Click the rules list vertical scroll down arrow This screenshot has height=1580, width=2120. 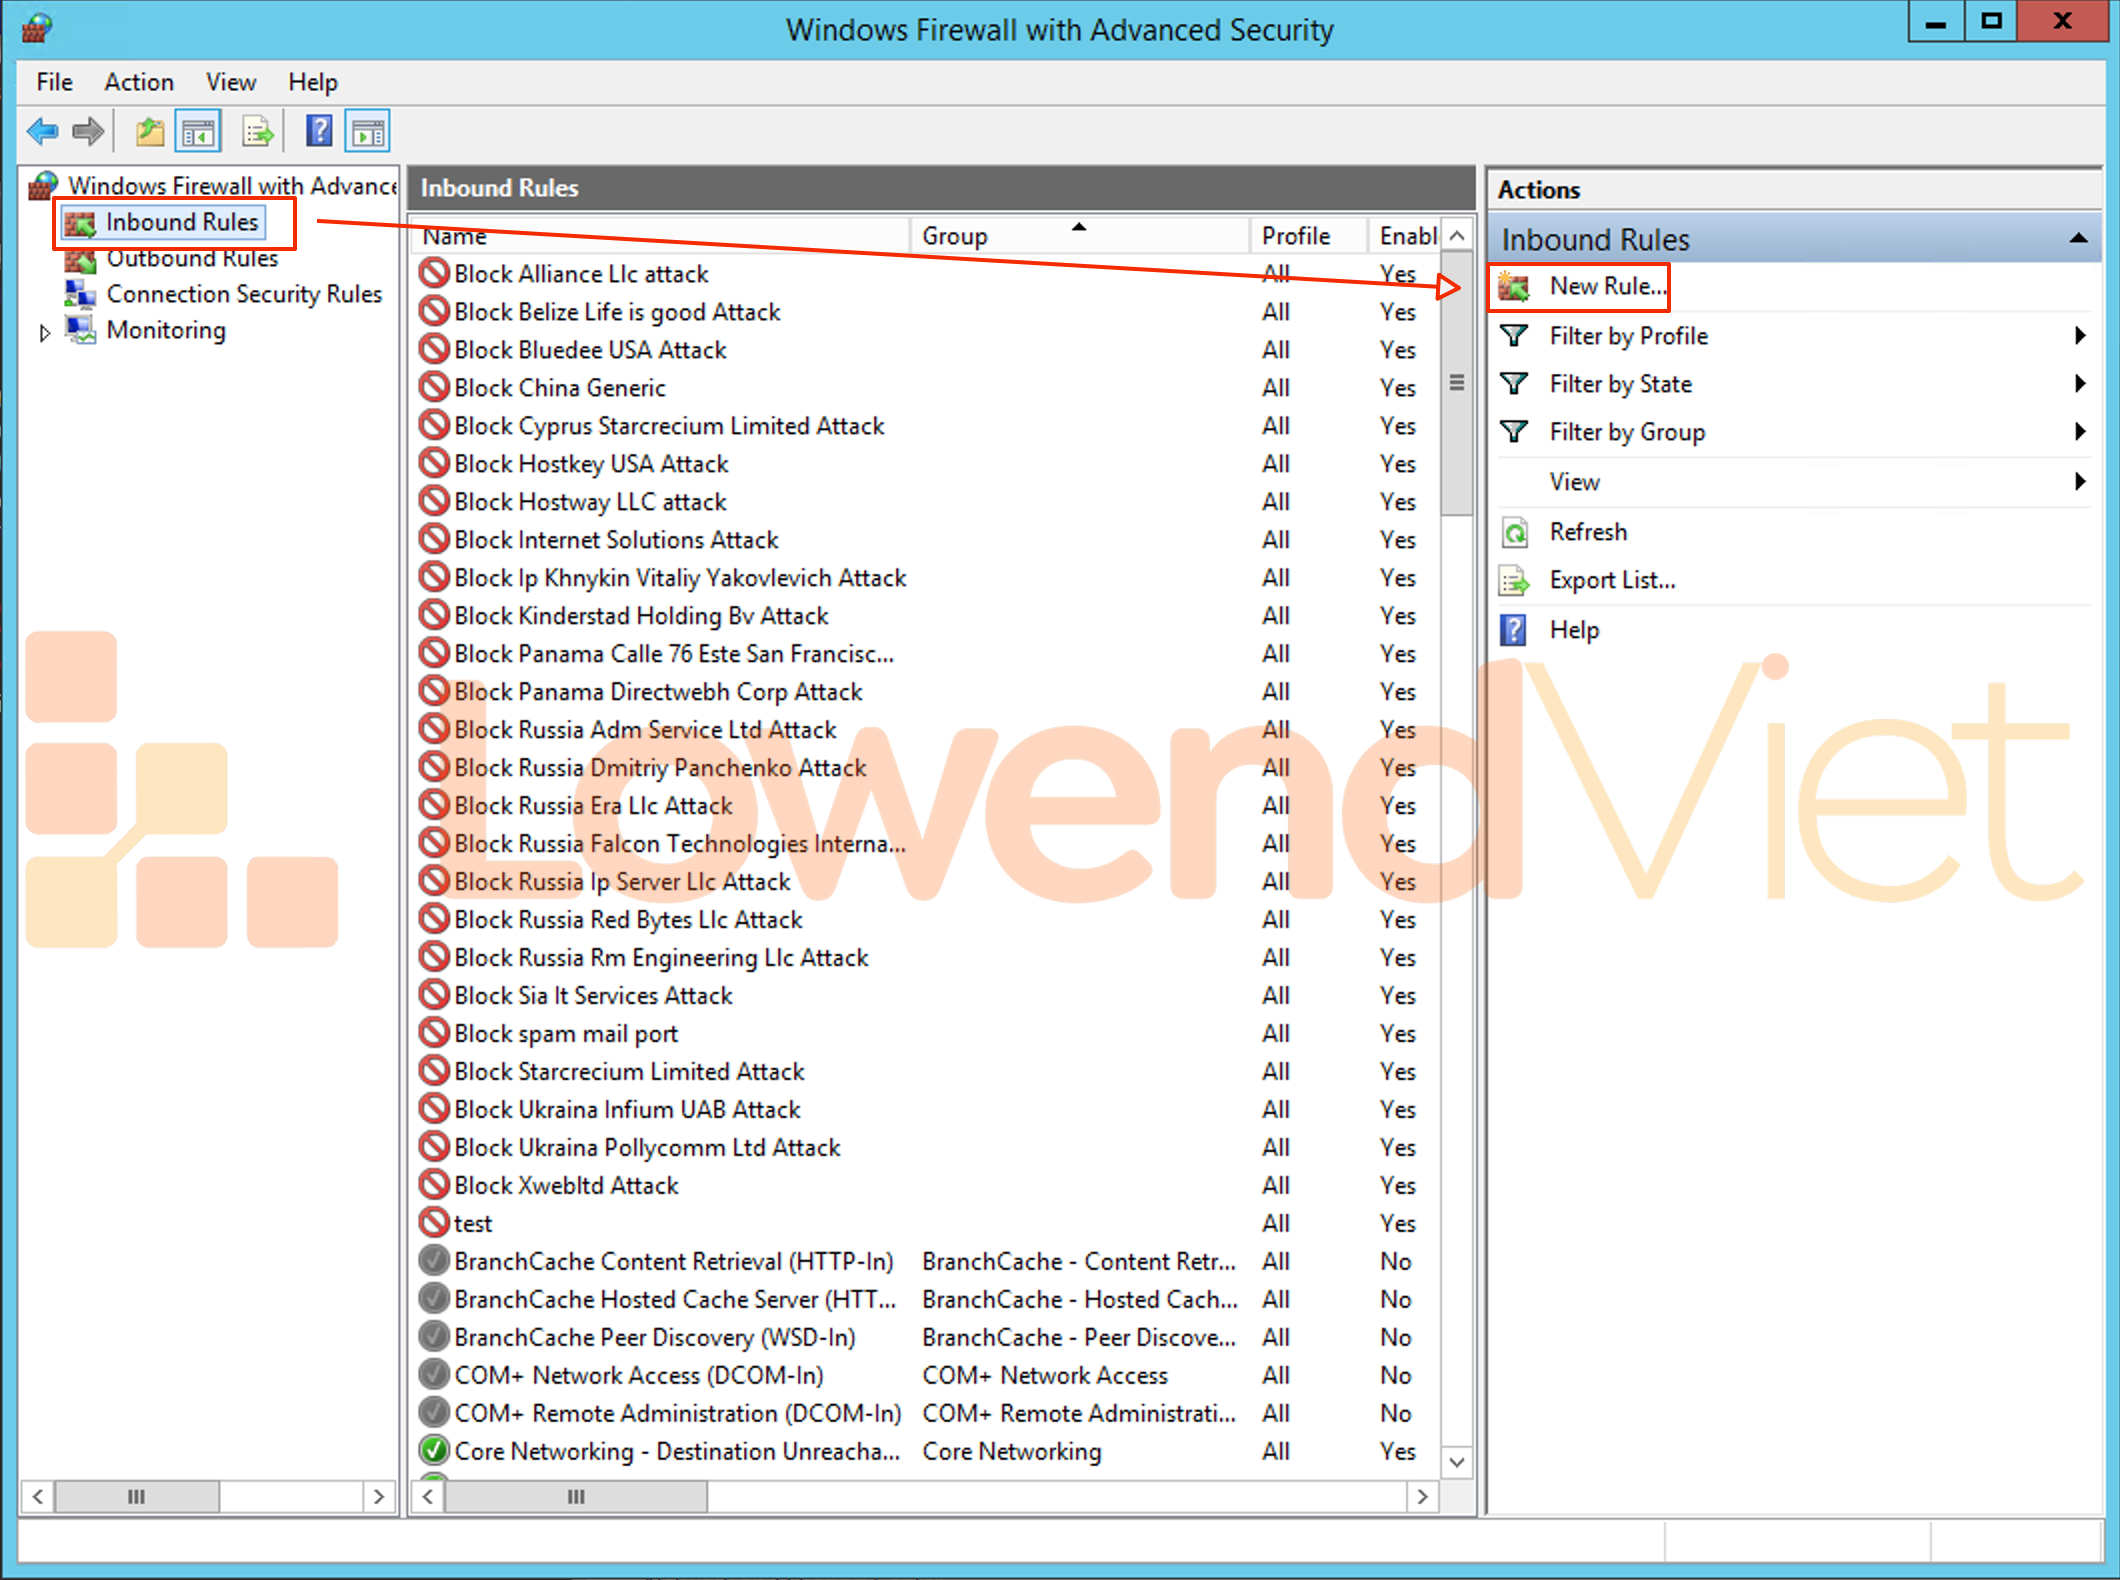[x=1457, y=1463]
